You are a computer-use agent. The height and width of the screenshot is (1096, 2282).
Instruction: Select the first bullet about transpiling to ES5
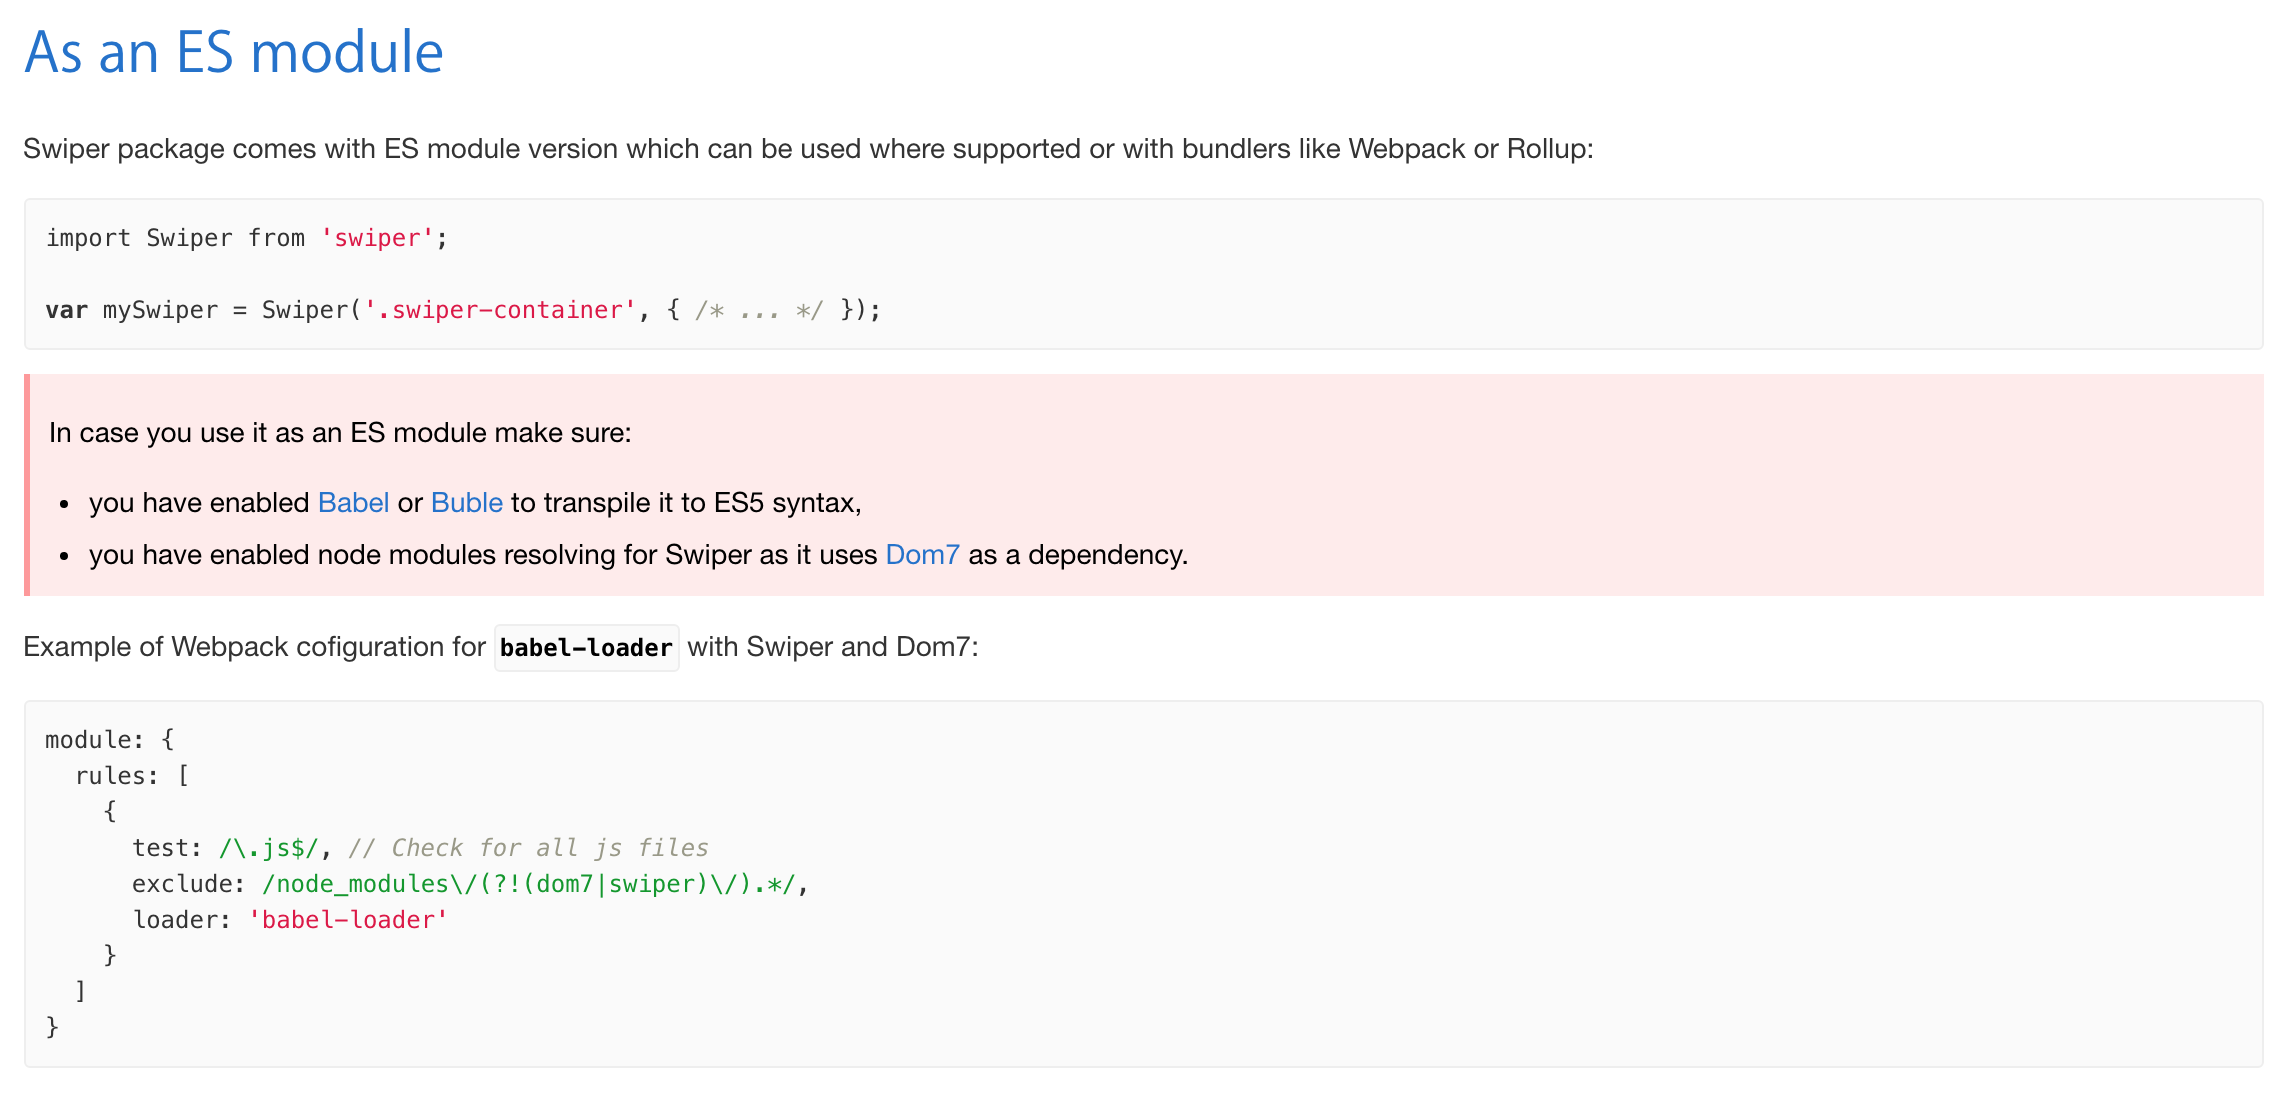coord(474,502)
